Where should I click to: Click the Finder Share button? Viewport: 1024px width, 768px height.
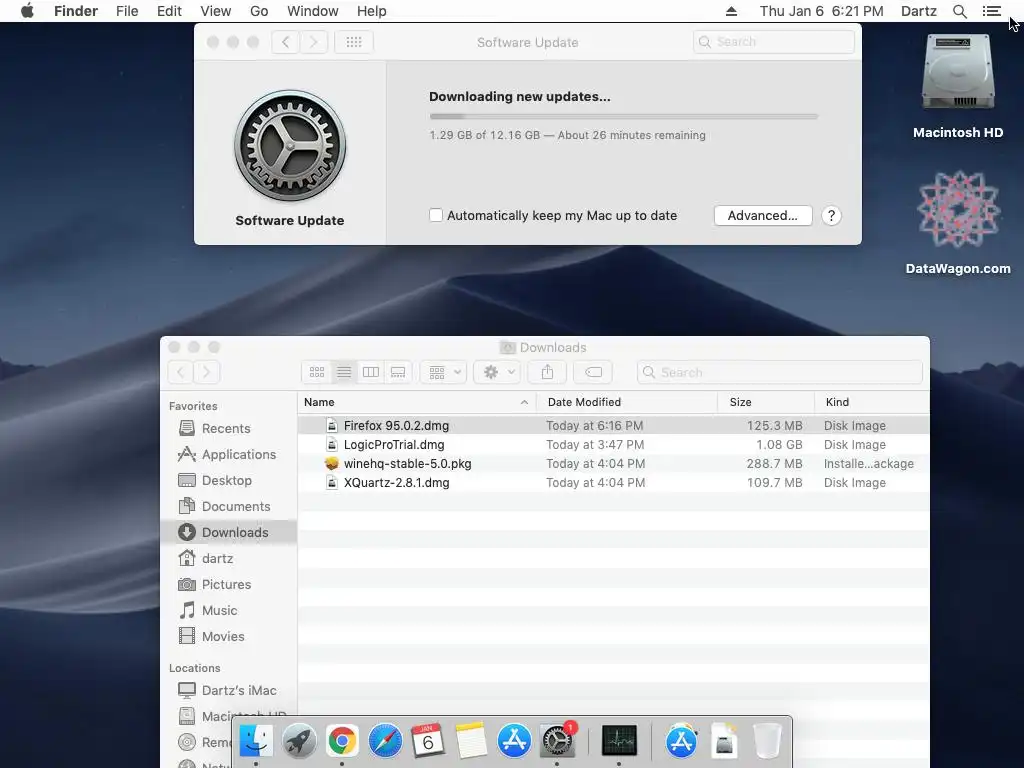click(547, 372)
